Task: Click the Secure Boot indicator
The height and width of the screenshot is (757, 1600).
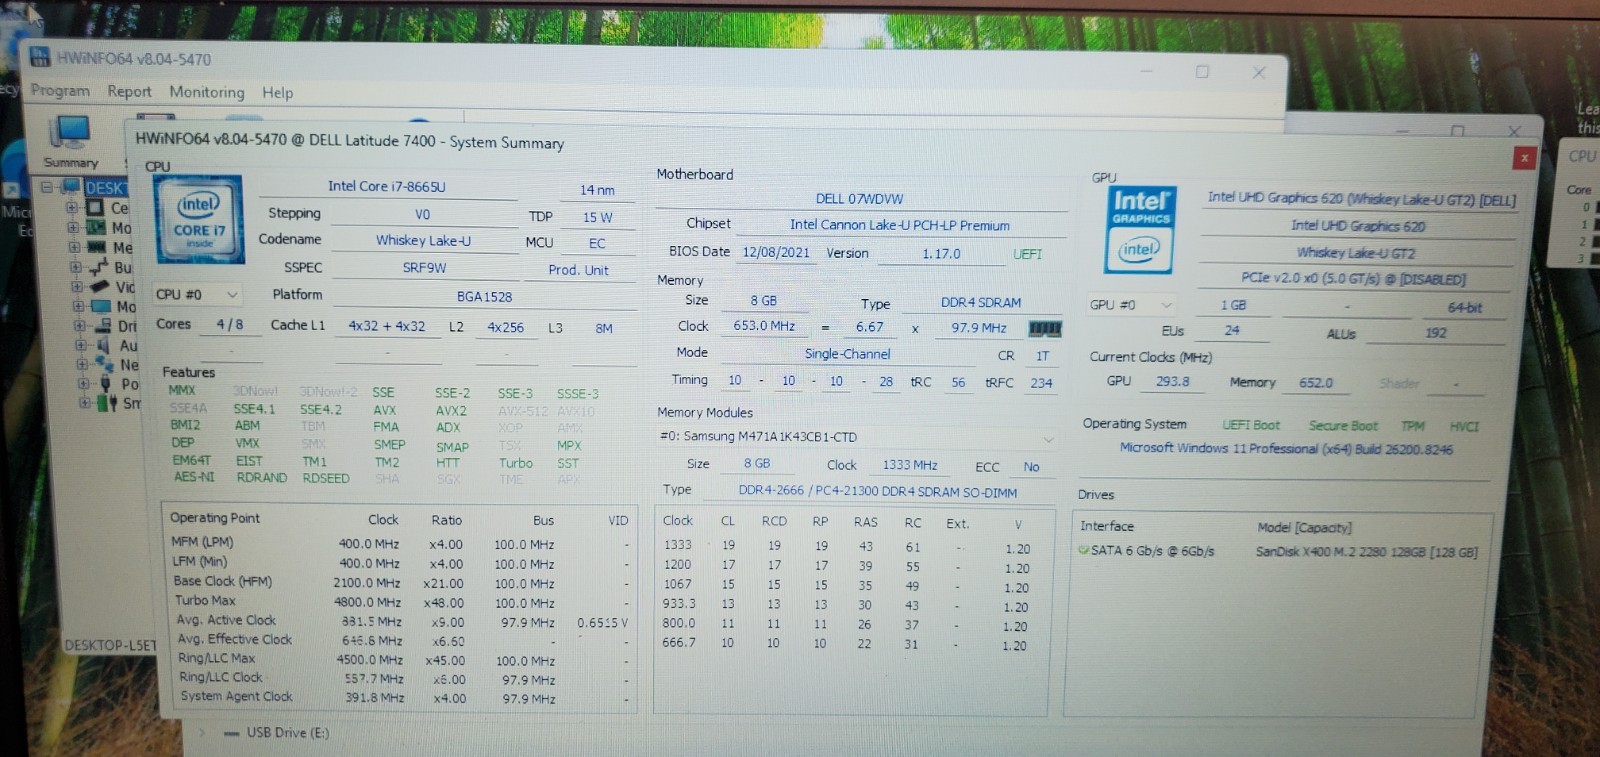Action: [x=1342, y=426]
